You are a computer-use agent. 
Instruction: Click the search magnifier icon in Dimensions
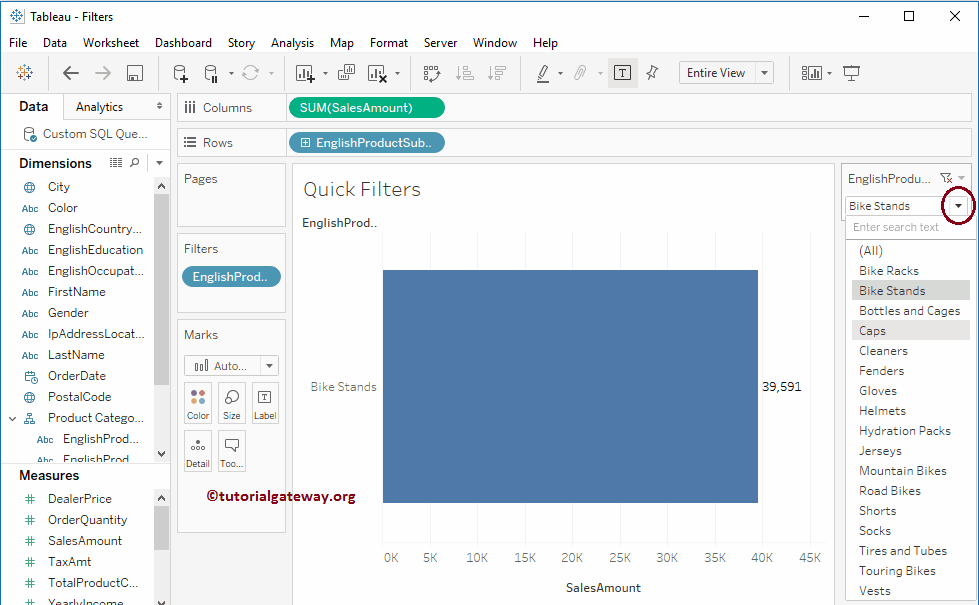coord(134,163)
